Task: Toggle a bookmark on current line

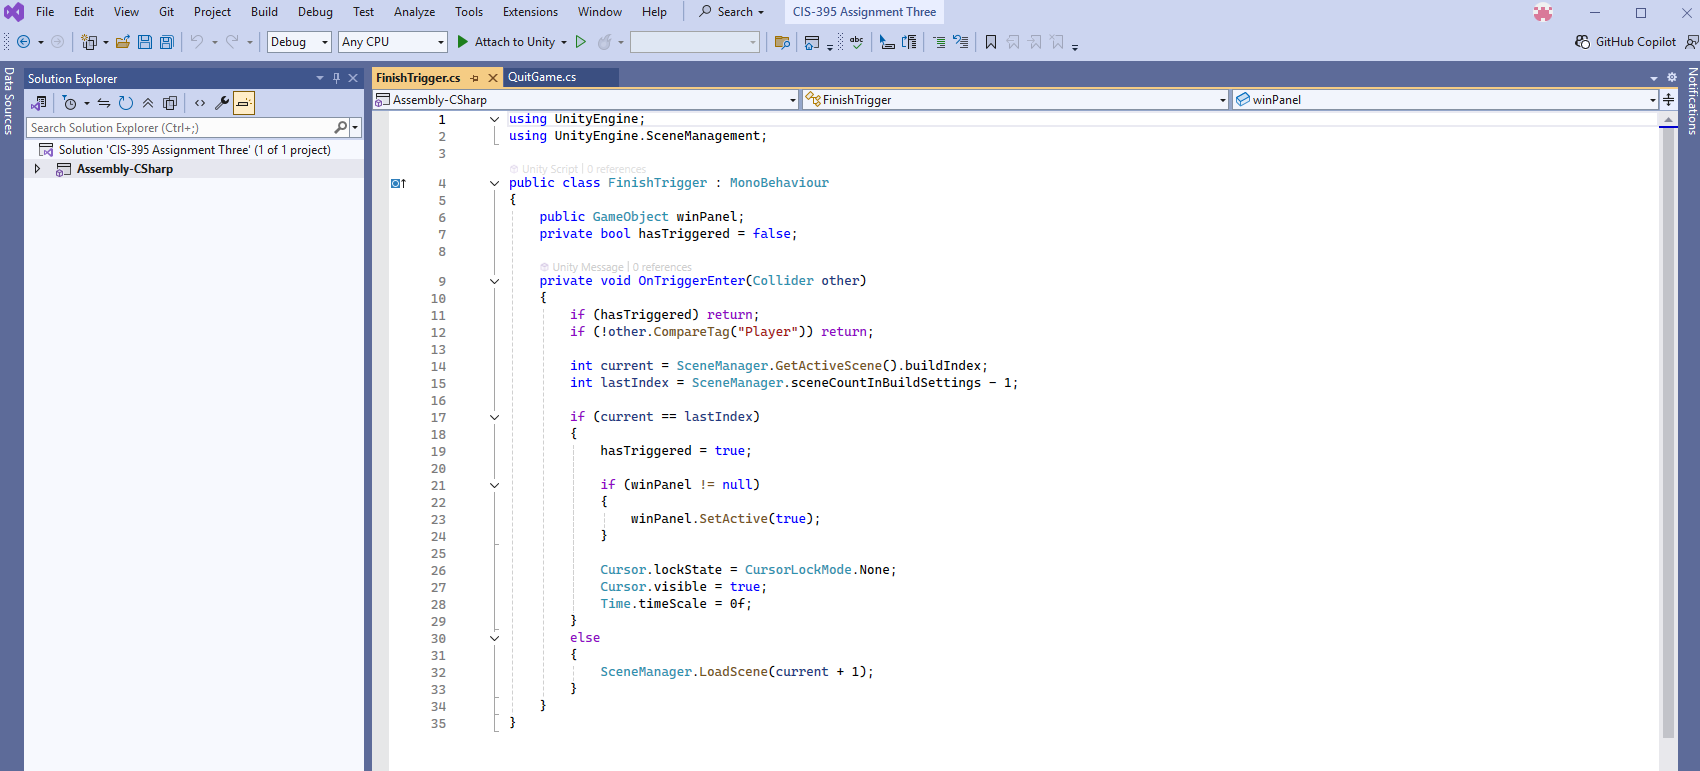Action: (991, 42)
